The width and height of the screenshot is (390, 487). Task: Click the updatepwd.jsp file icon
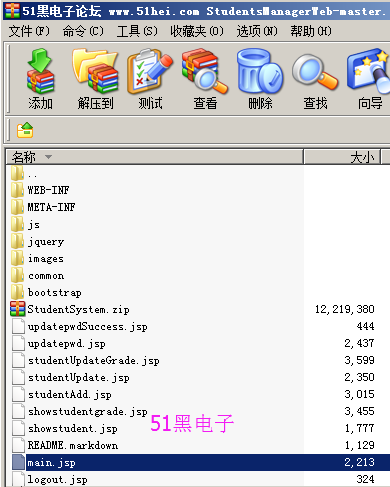18,343
